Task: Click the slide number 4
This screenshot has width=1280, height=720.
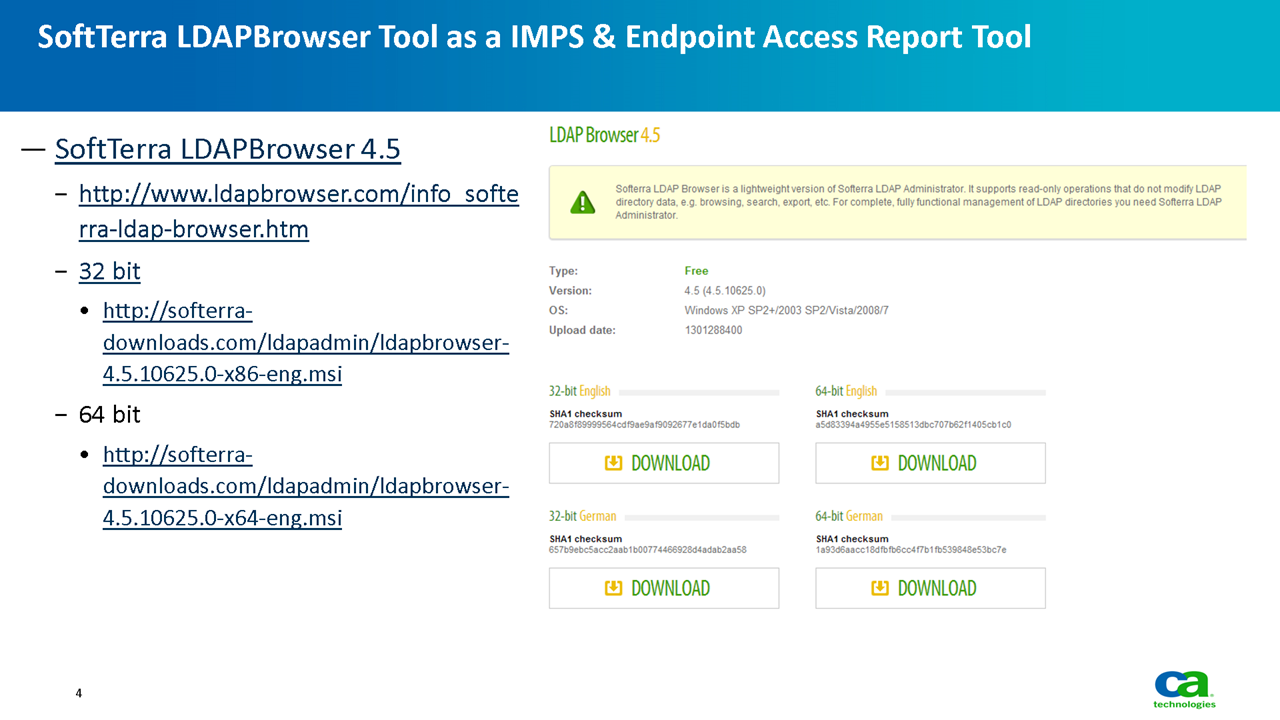Action: [x=79, y=694]
